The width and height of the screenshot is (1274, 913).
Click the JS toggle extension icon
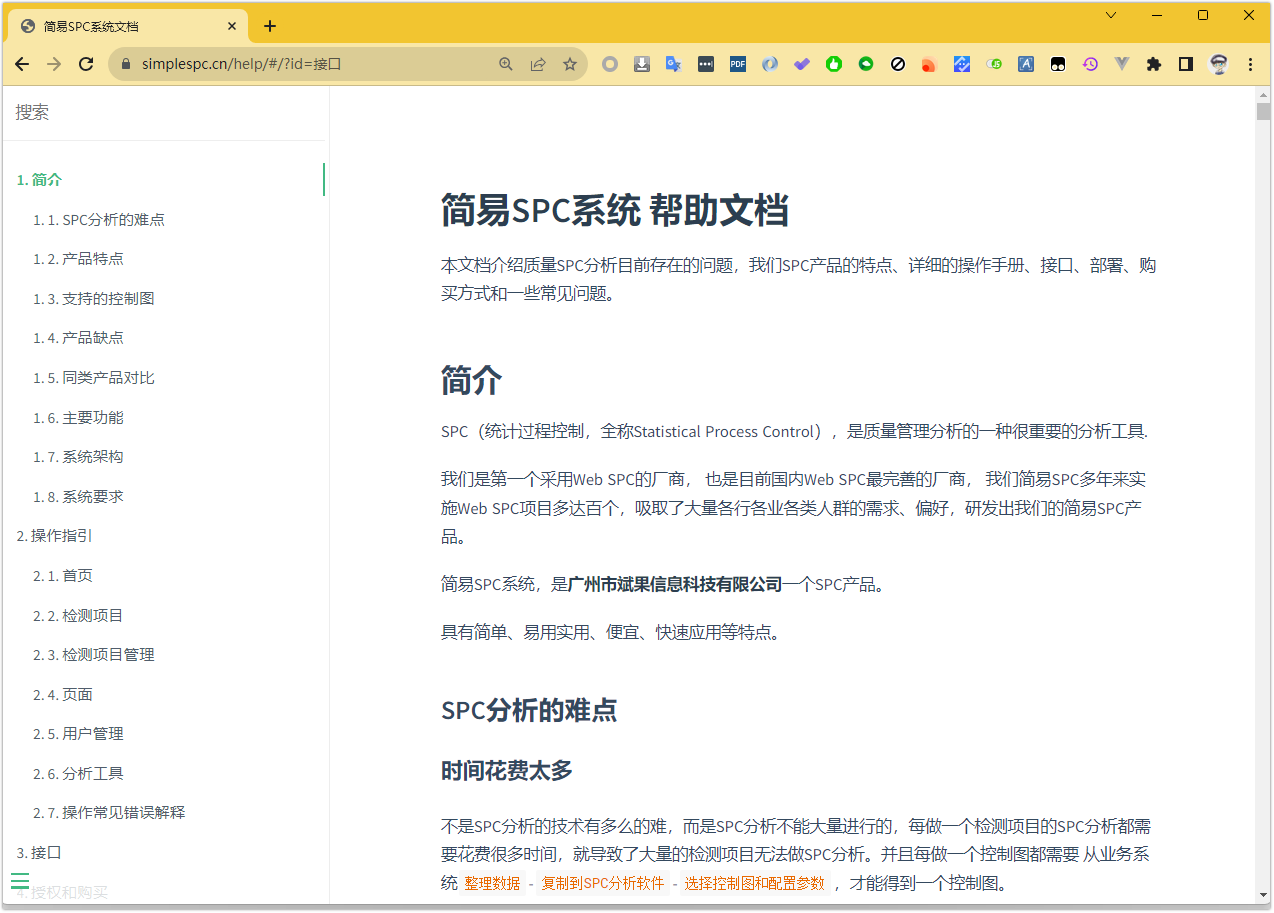point(994,64)
